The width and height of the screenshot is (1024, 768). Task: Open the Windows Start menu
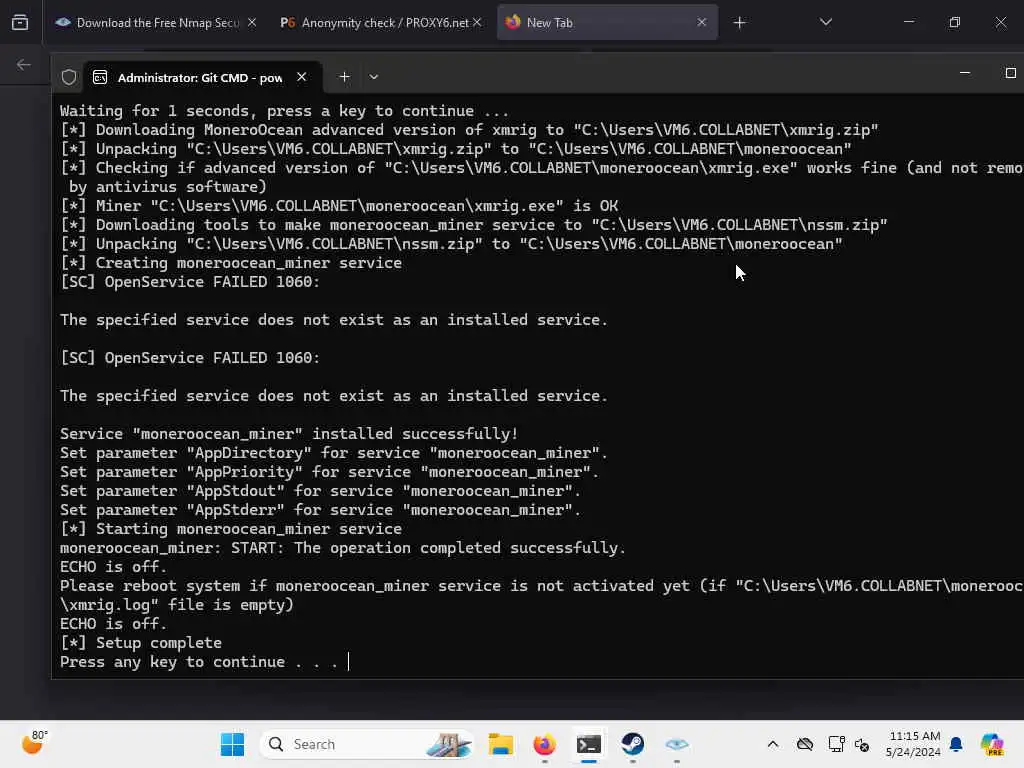[232, 744]
